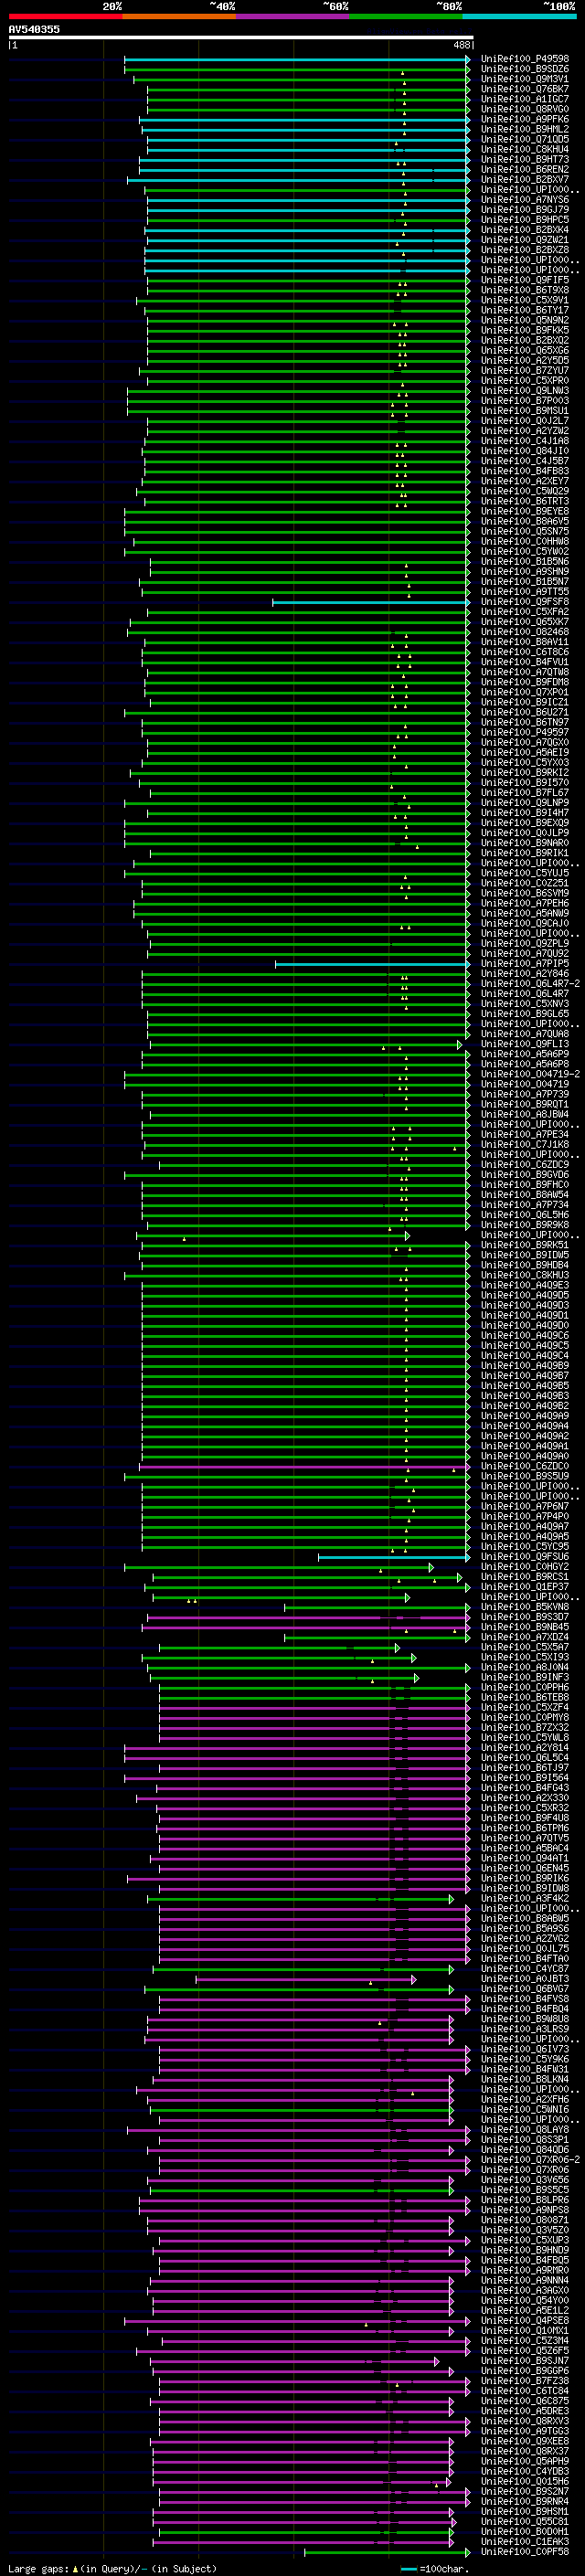
Task: Click the alignment bar for UniRef100_B9HML2
Action: [305, 129]
